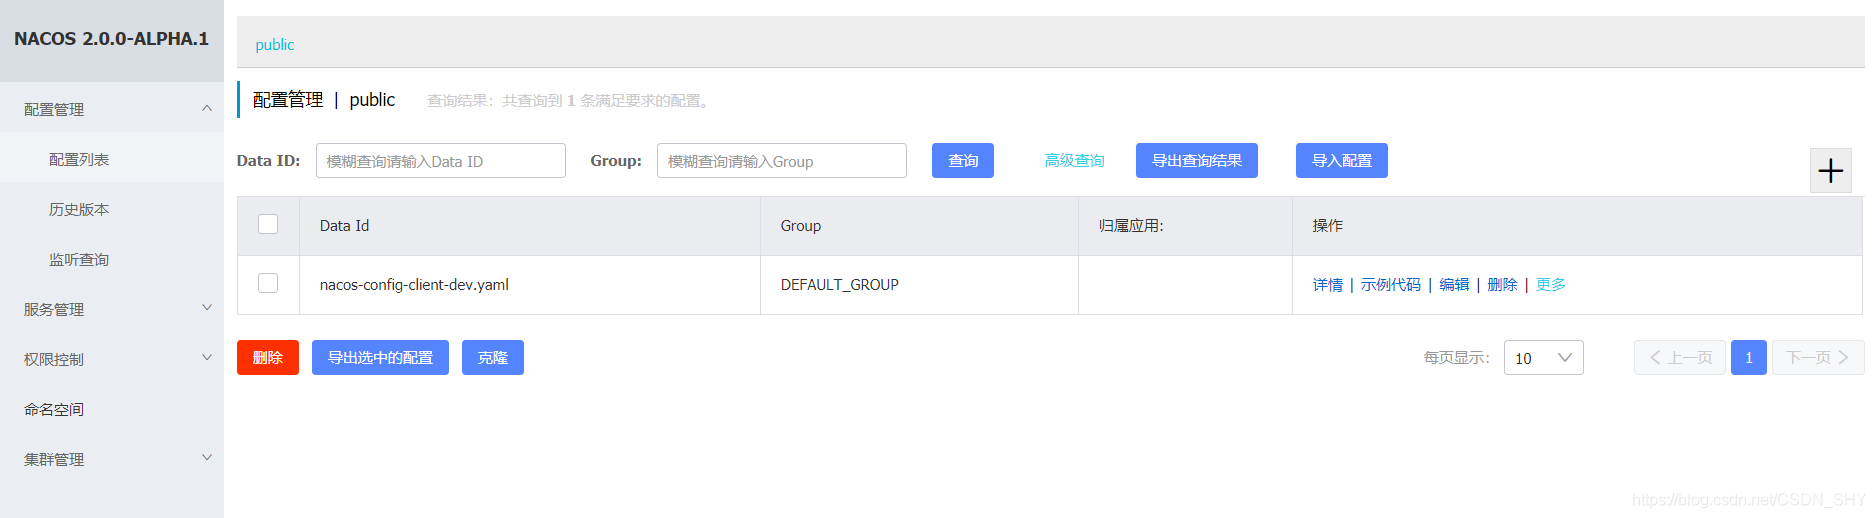Expand the 服务管理 sidebar chevron
The image size is (1876, 518).
(207, 308)
